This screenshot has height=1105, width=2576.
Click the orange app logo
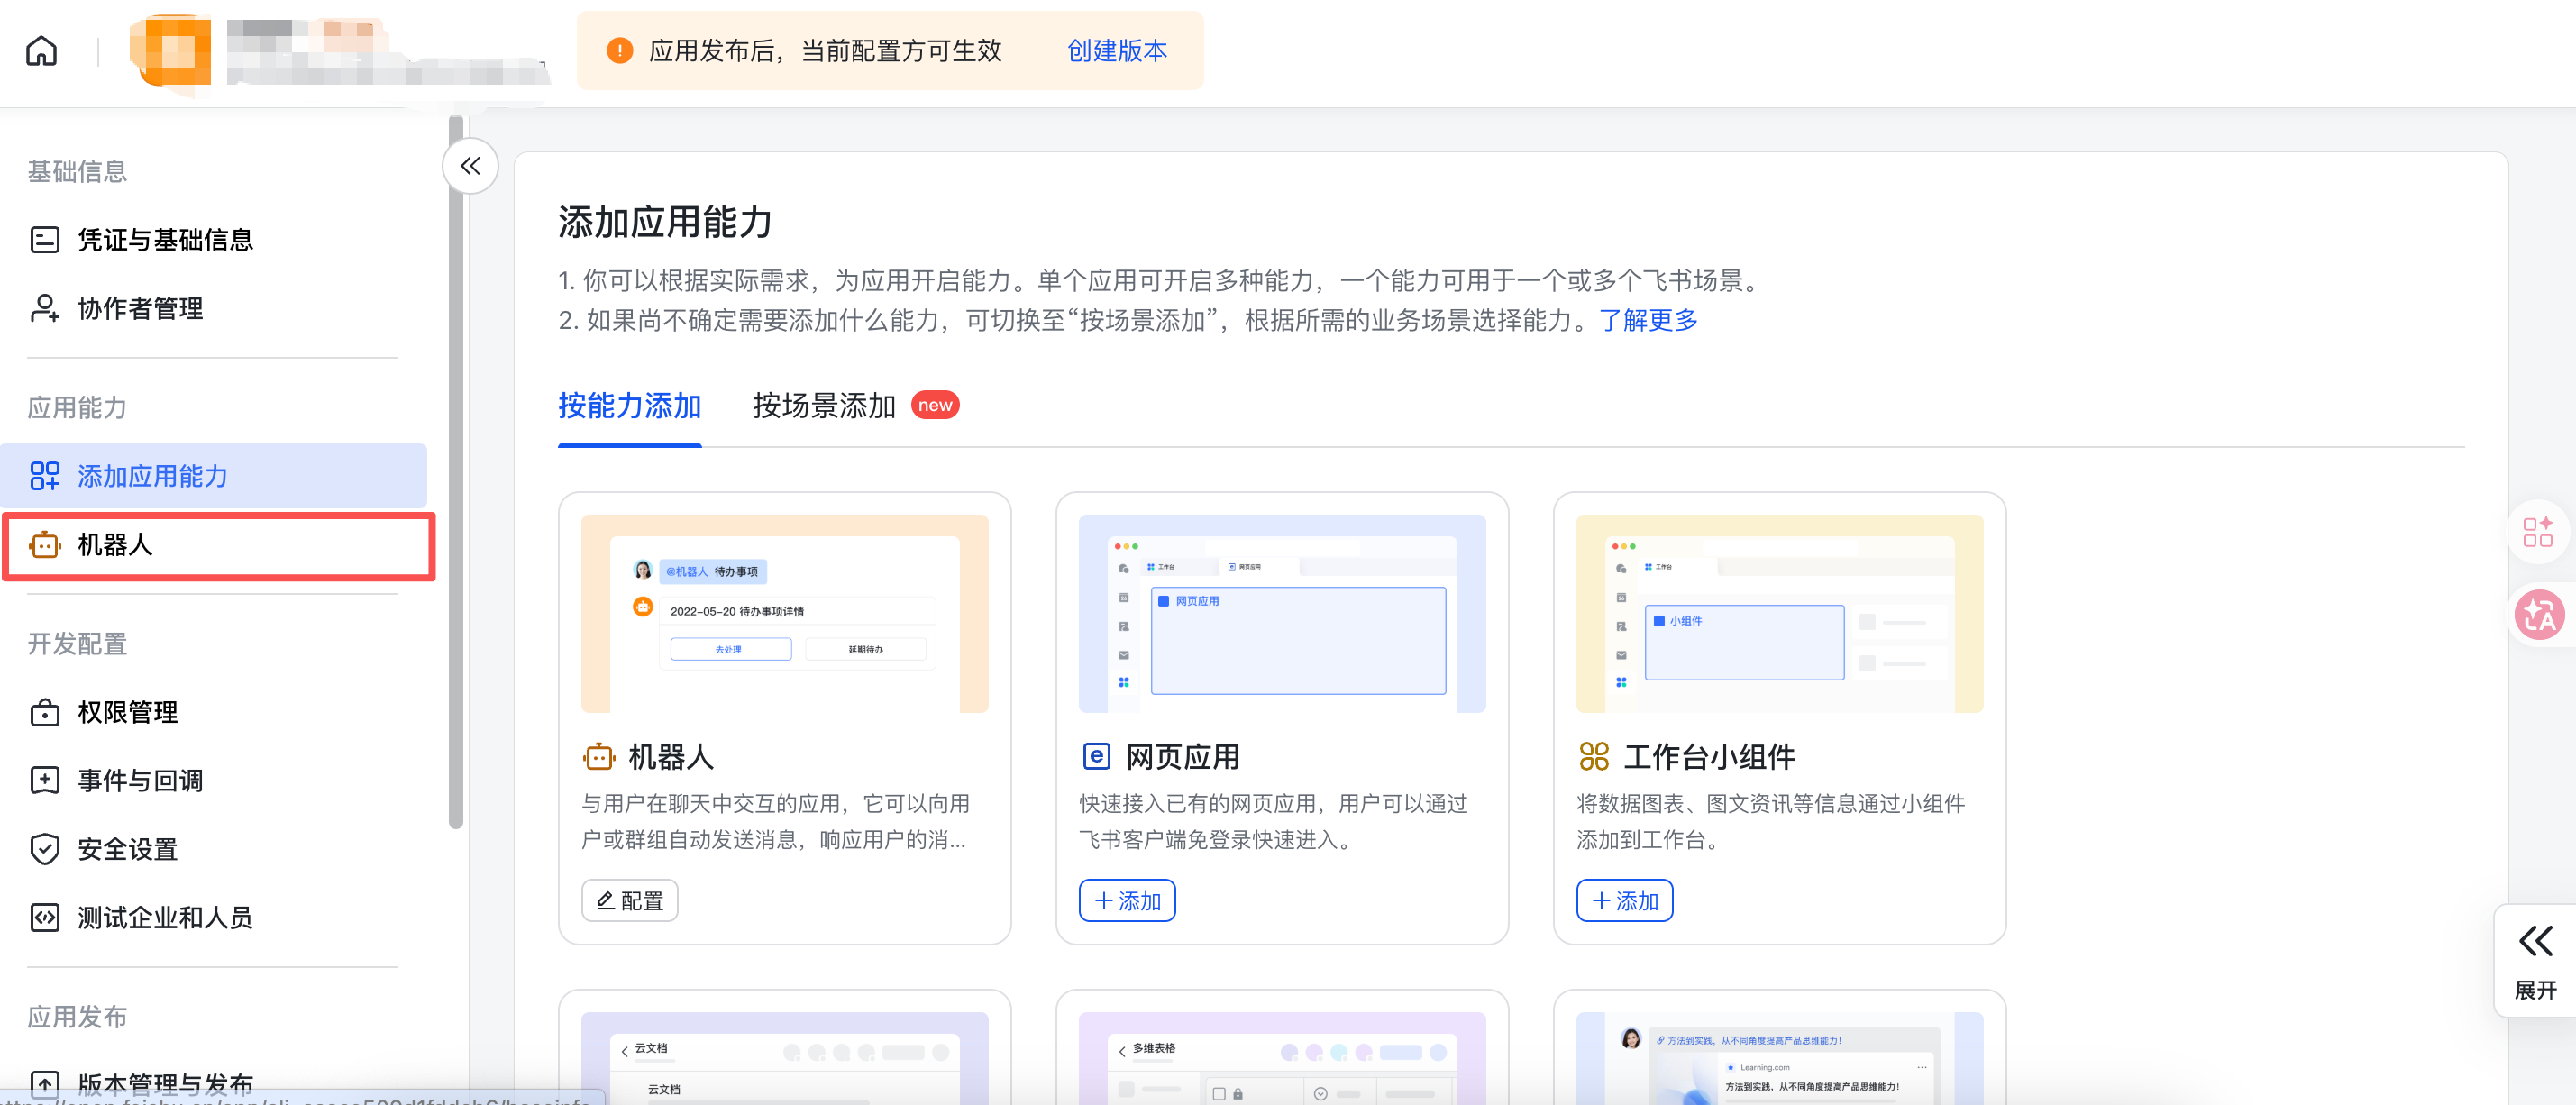[x=171, y=50]
